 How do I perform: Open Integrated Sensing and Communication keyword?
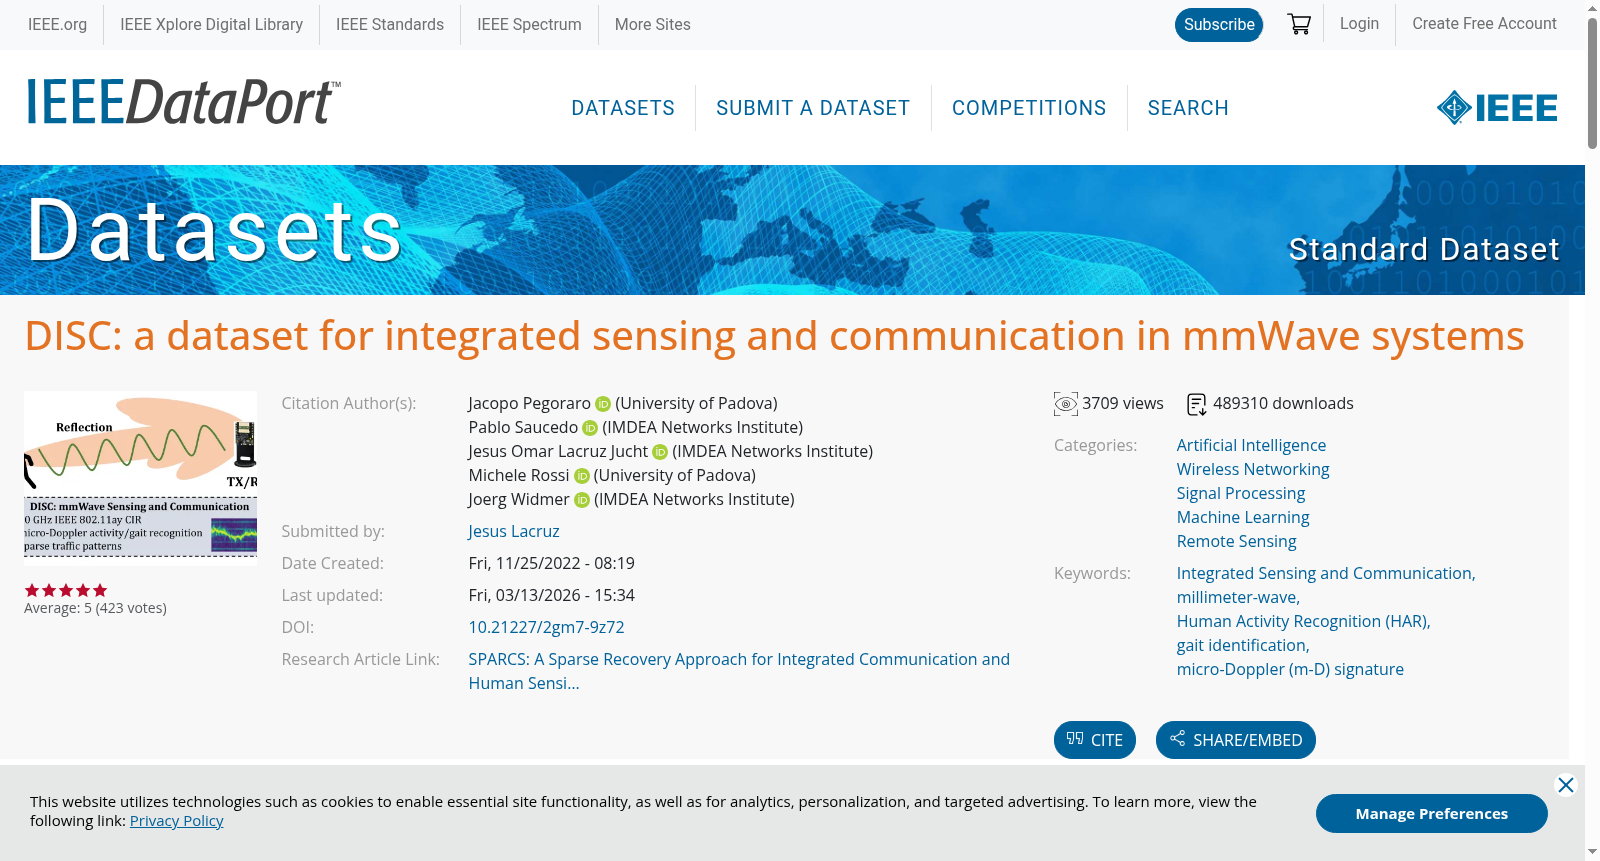[1326, 573]
